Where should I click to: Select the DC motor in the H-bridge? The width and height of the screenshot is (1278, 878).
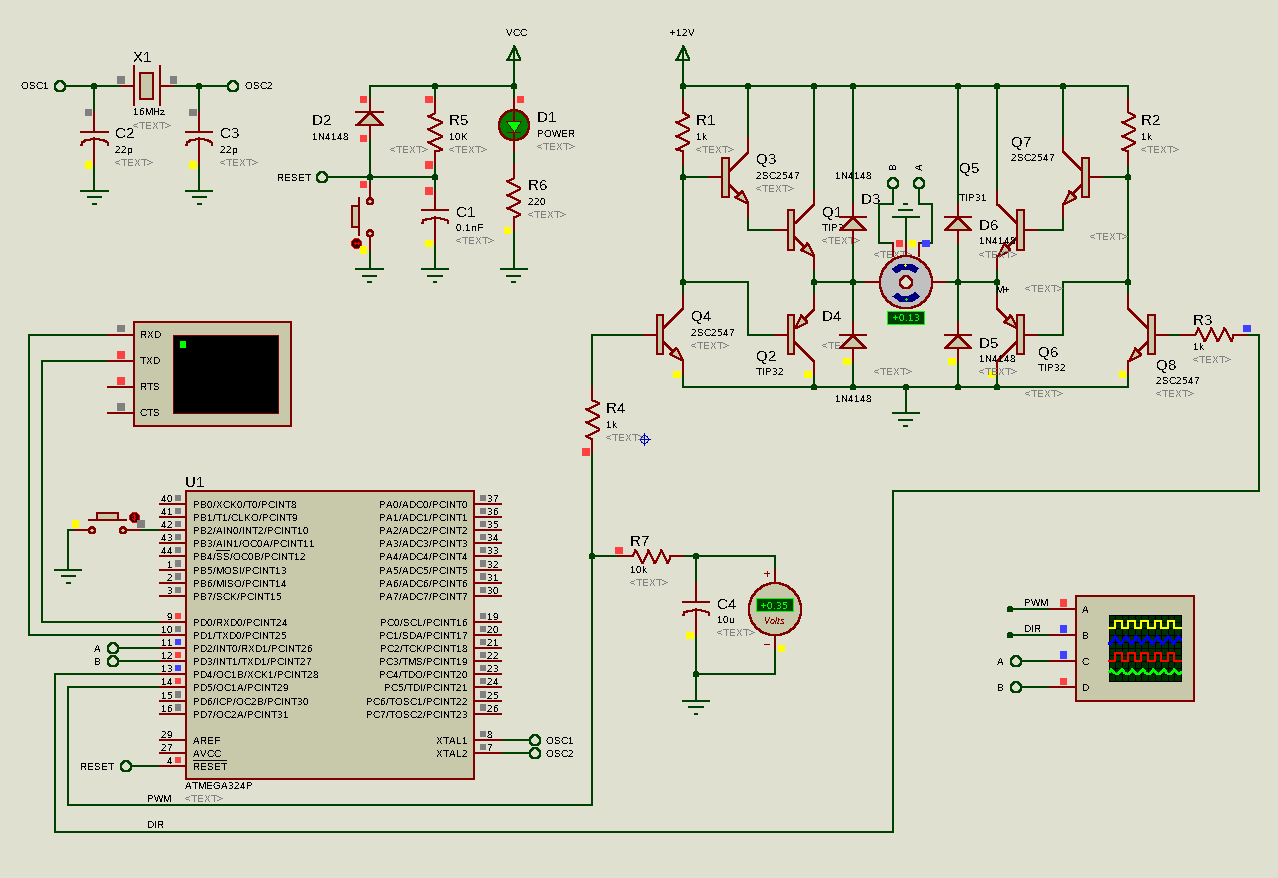[906, 283]
